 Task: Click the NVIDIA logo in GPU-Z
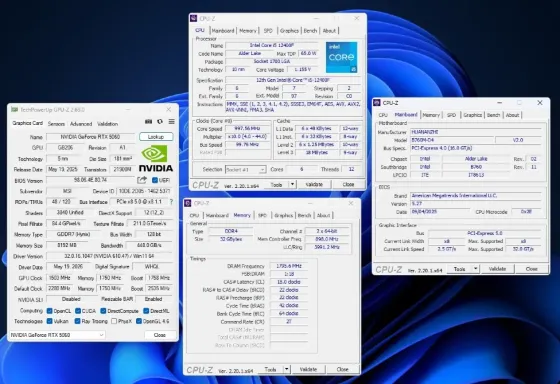tap(156, 158)
